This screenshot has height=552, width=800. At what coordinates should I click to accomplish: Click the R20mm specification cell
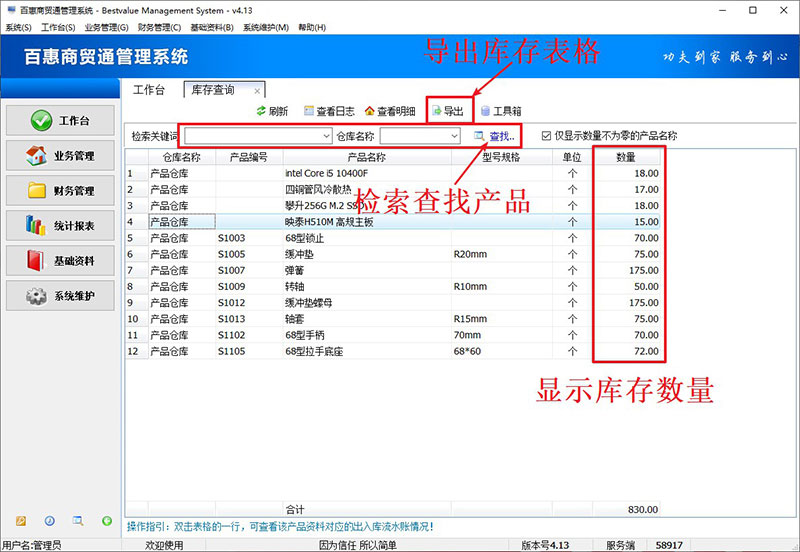pos(502,254)
